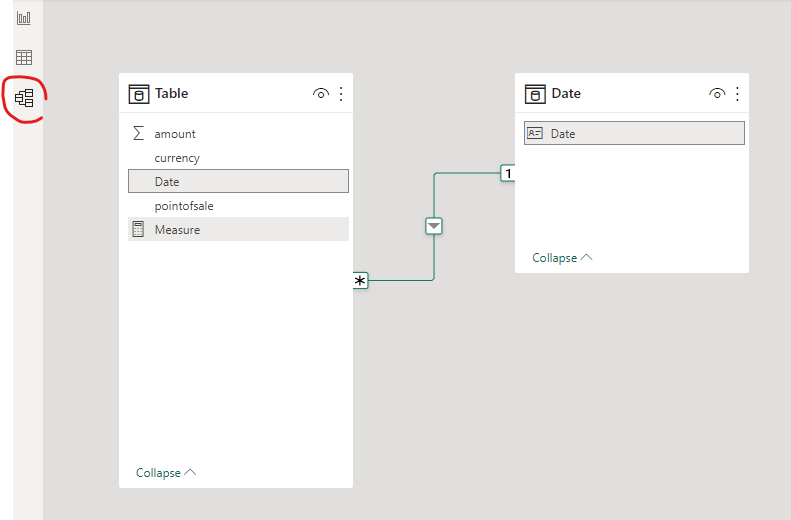The image size is (791, 520).
Task: Open more options on Date card
Action: pos(738,94)
